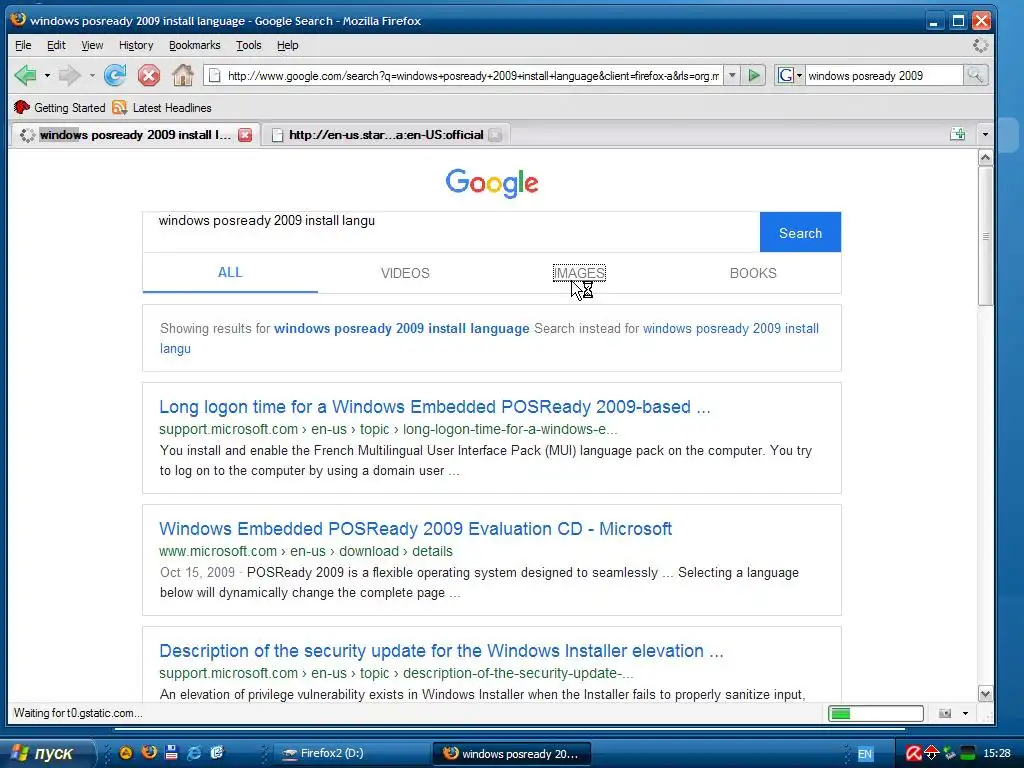Open the Edit menu

coord(56,45)
